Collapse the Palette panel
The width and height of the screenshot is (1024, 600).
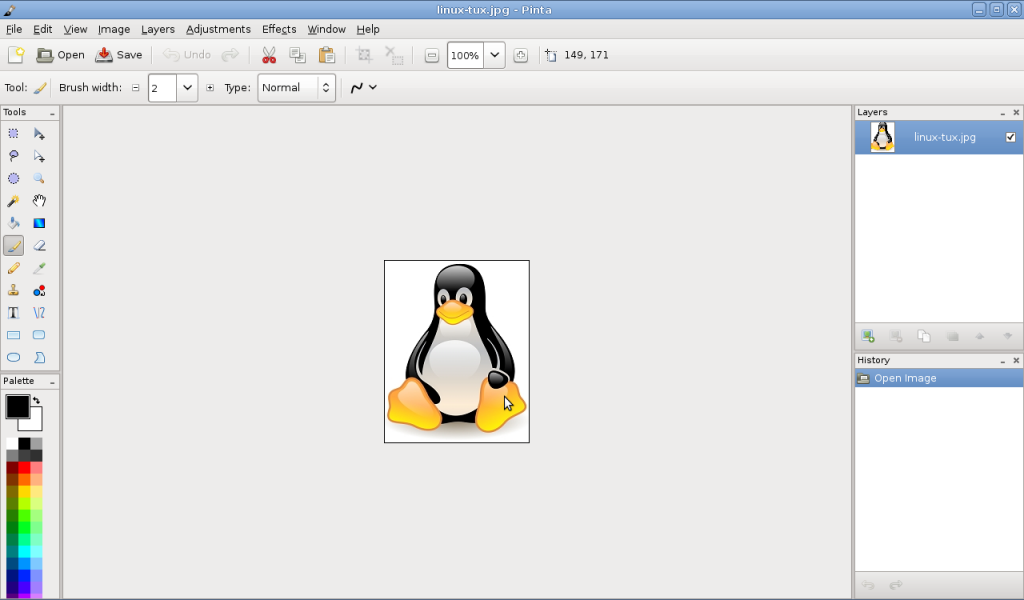click(x=52, y=381)
